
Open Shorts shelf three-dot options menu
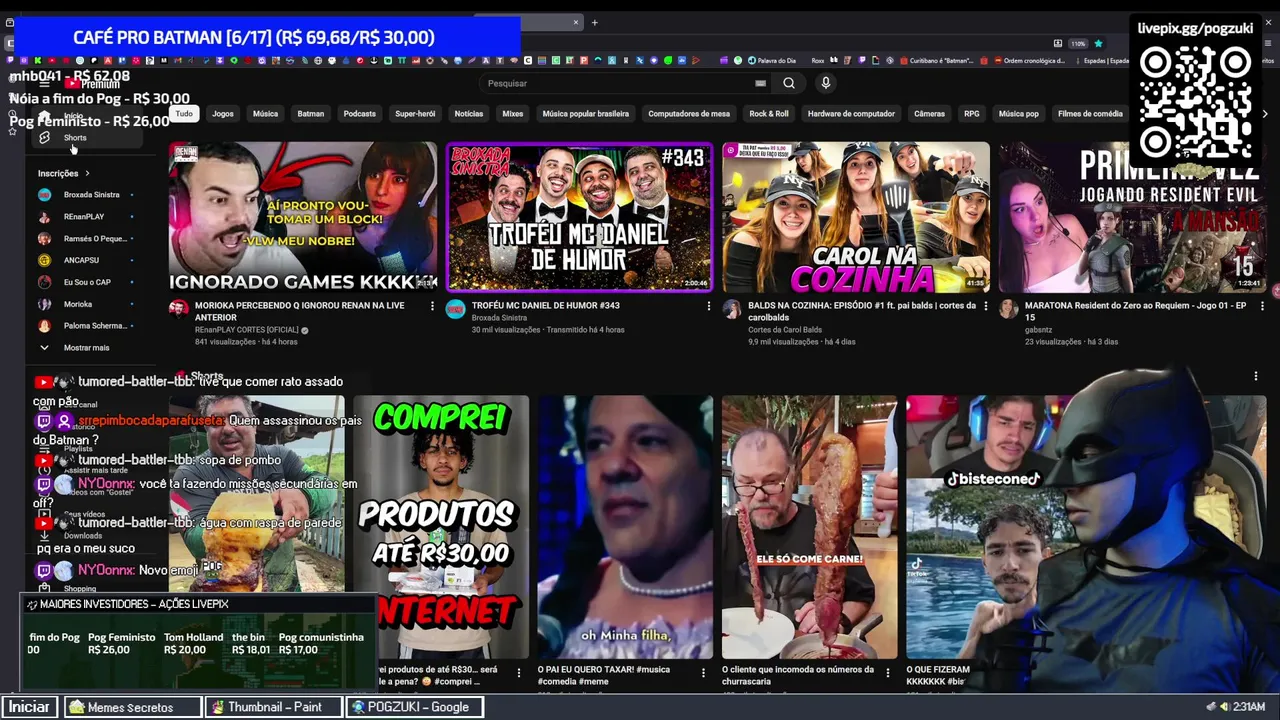1256,376
